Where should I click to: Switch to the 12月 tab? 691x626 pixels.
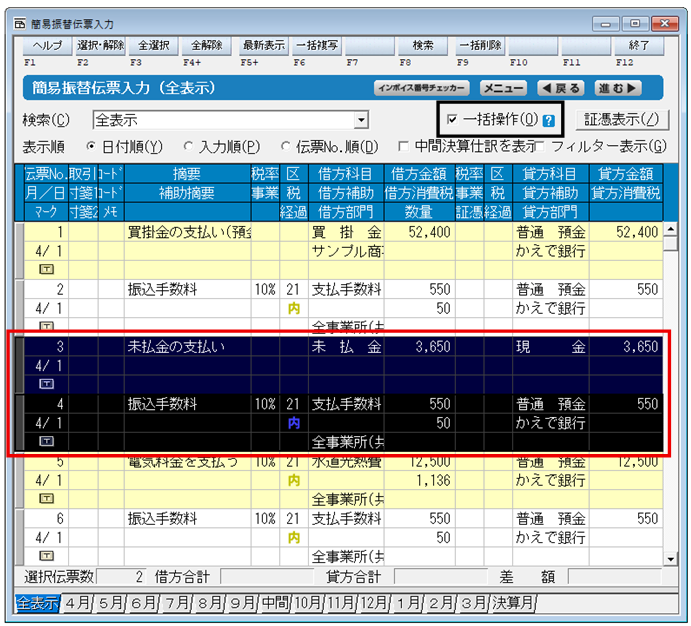coord(374,603)
